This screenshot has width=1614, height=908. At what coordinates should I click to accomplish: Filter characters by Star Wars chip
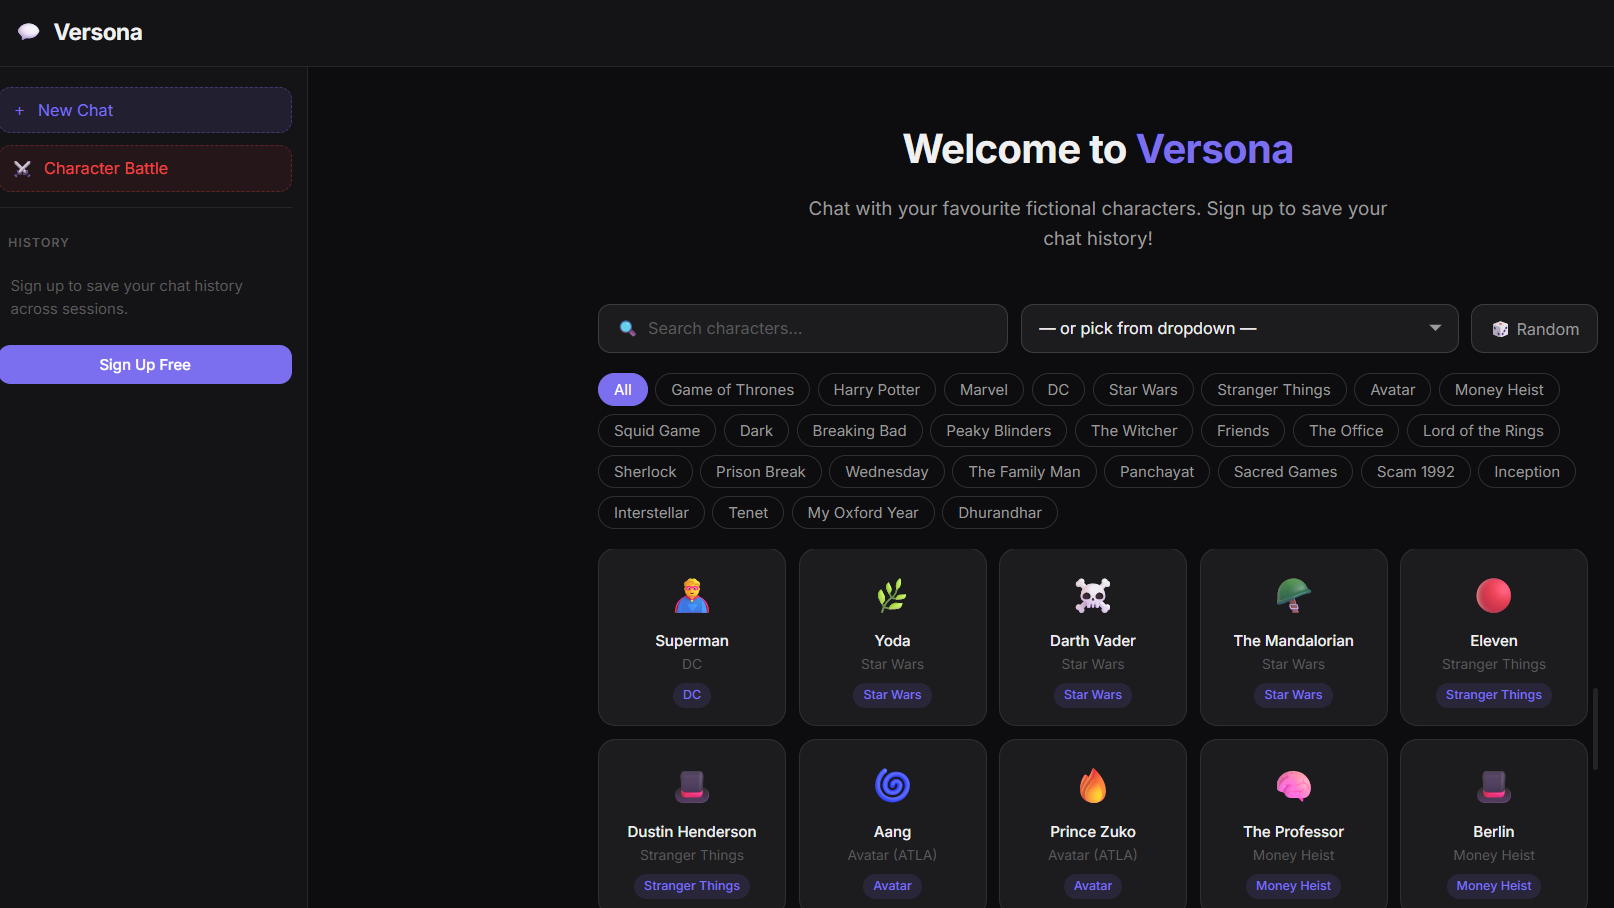pyautogui.click(x=1143, y=390)
